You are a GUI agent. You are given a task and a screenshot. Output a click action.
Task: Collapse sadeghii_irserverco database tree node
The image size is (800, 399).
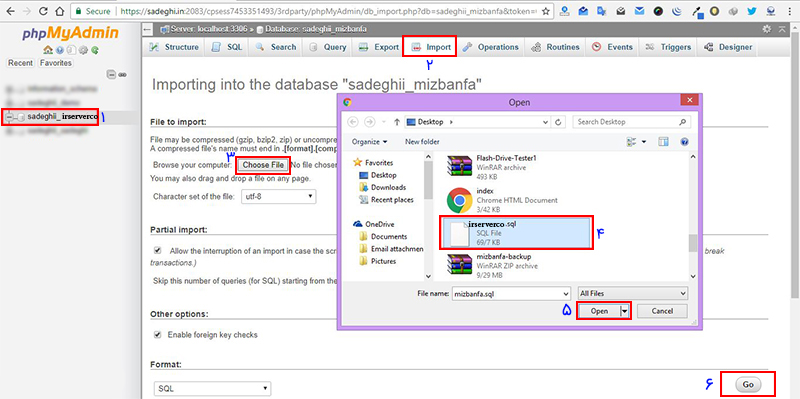coord(9,117)
